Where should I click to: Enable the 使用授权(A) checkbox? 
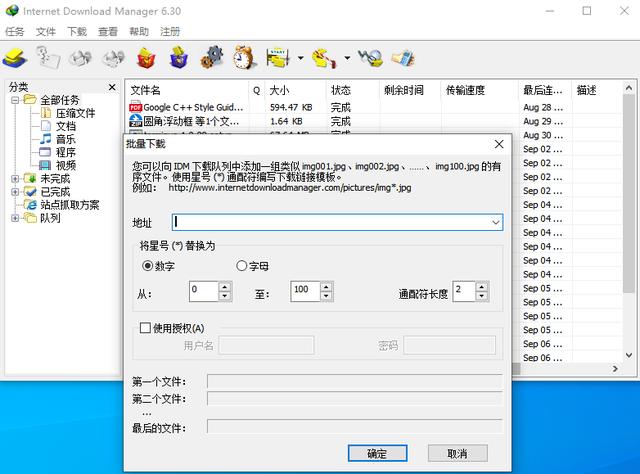coord(145,328)
